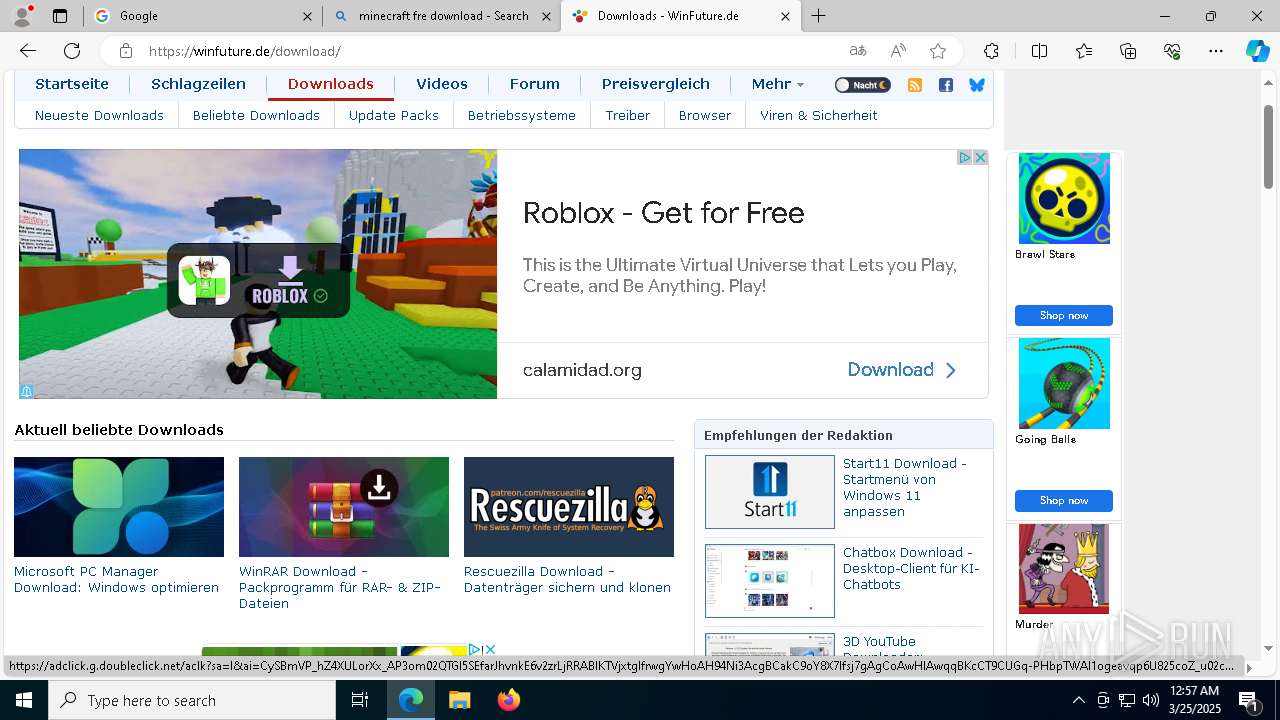Open Update Packs category
The image size is (1280, 720).
(x=394, y=115)
